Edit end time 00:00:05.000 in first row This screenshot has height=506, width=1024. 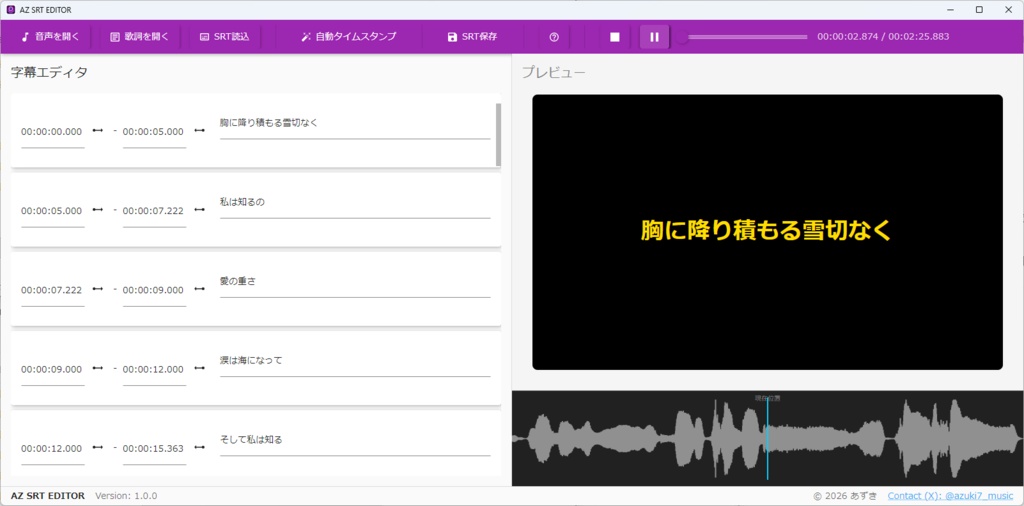[154, 132]
